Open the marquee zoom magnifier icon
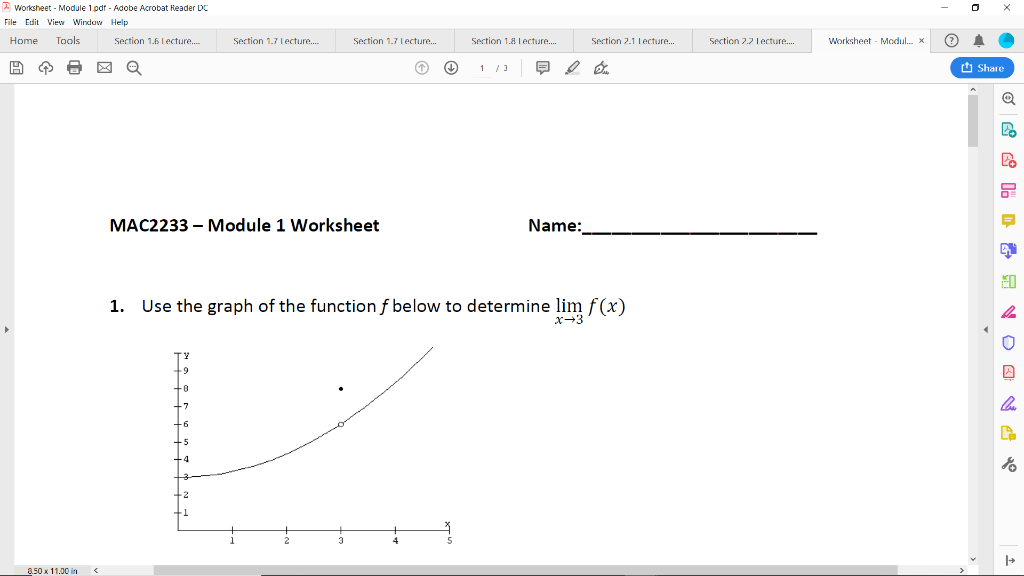Screen dimensions: 1024x576 click(131, 67)
